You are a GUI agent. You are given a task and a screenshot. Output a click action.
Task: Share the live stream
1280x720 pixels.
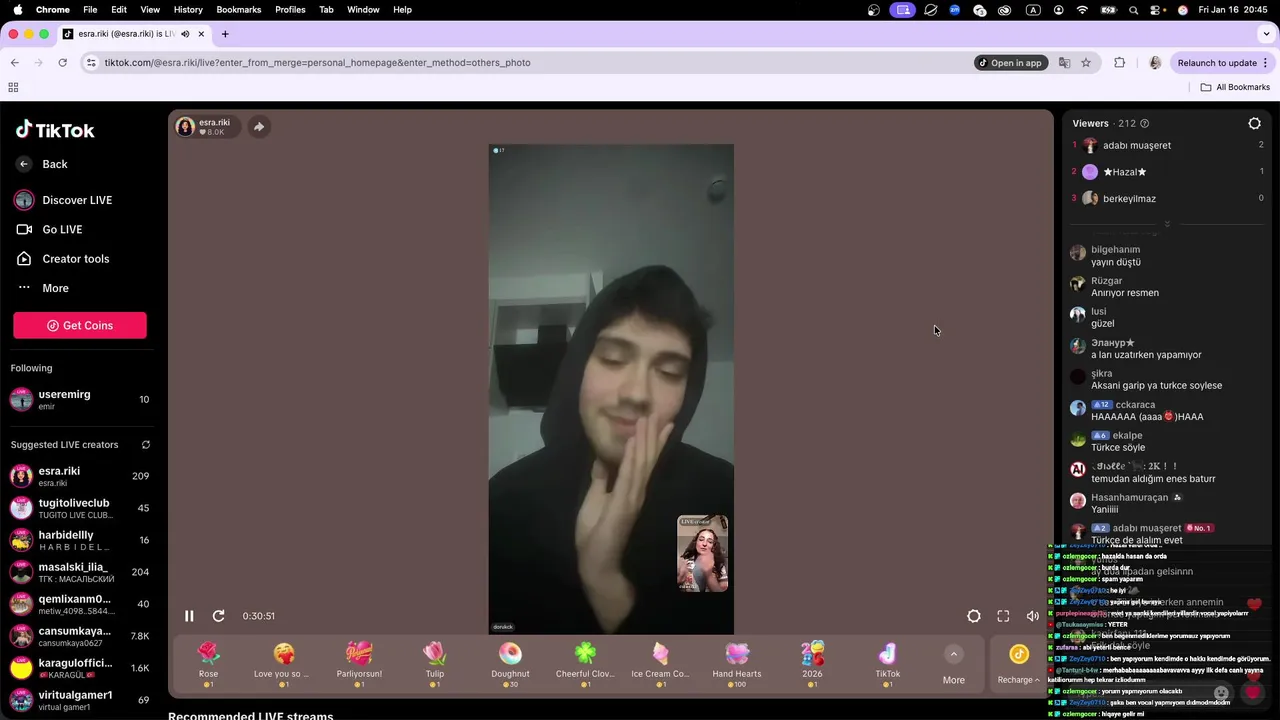259,127
